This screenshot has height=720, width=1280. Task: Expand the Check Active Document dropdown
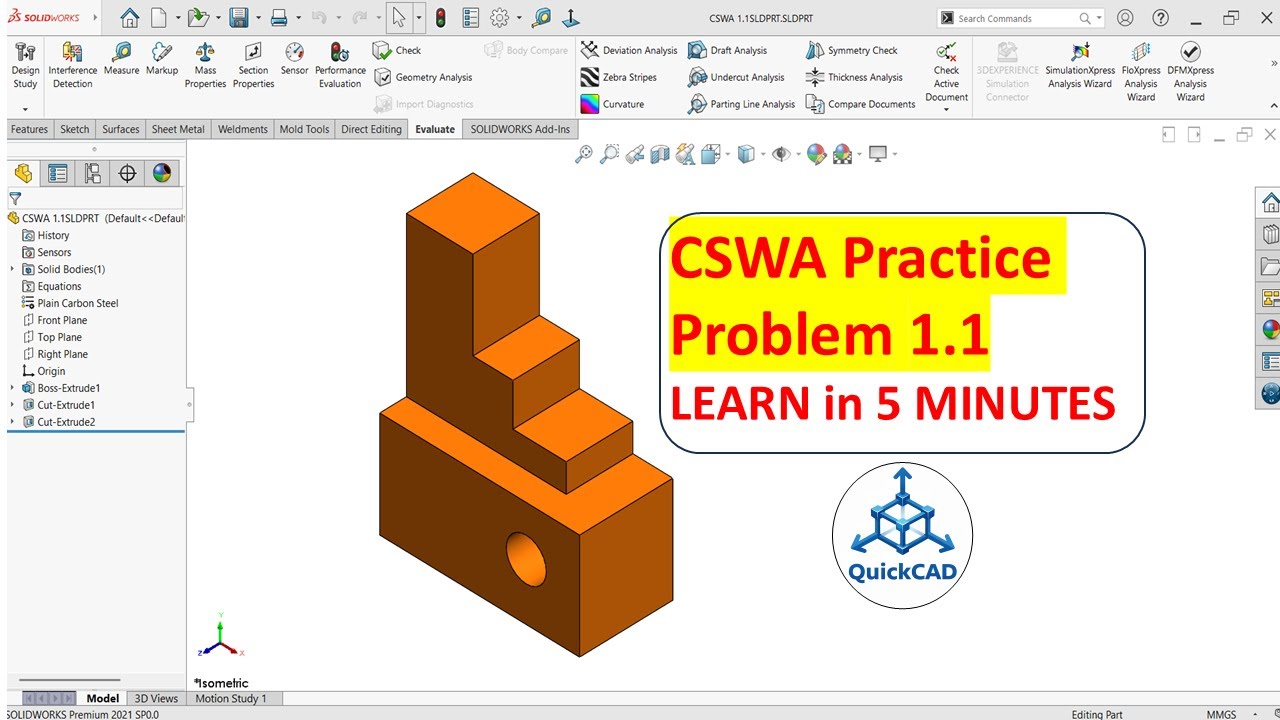coord(946,109)
